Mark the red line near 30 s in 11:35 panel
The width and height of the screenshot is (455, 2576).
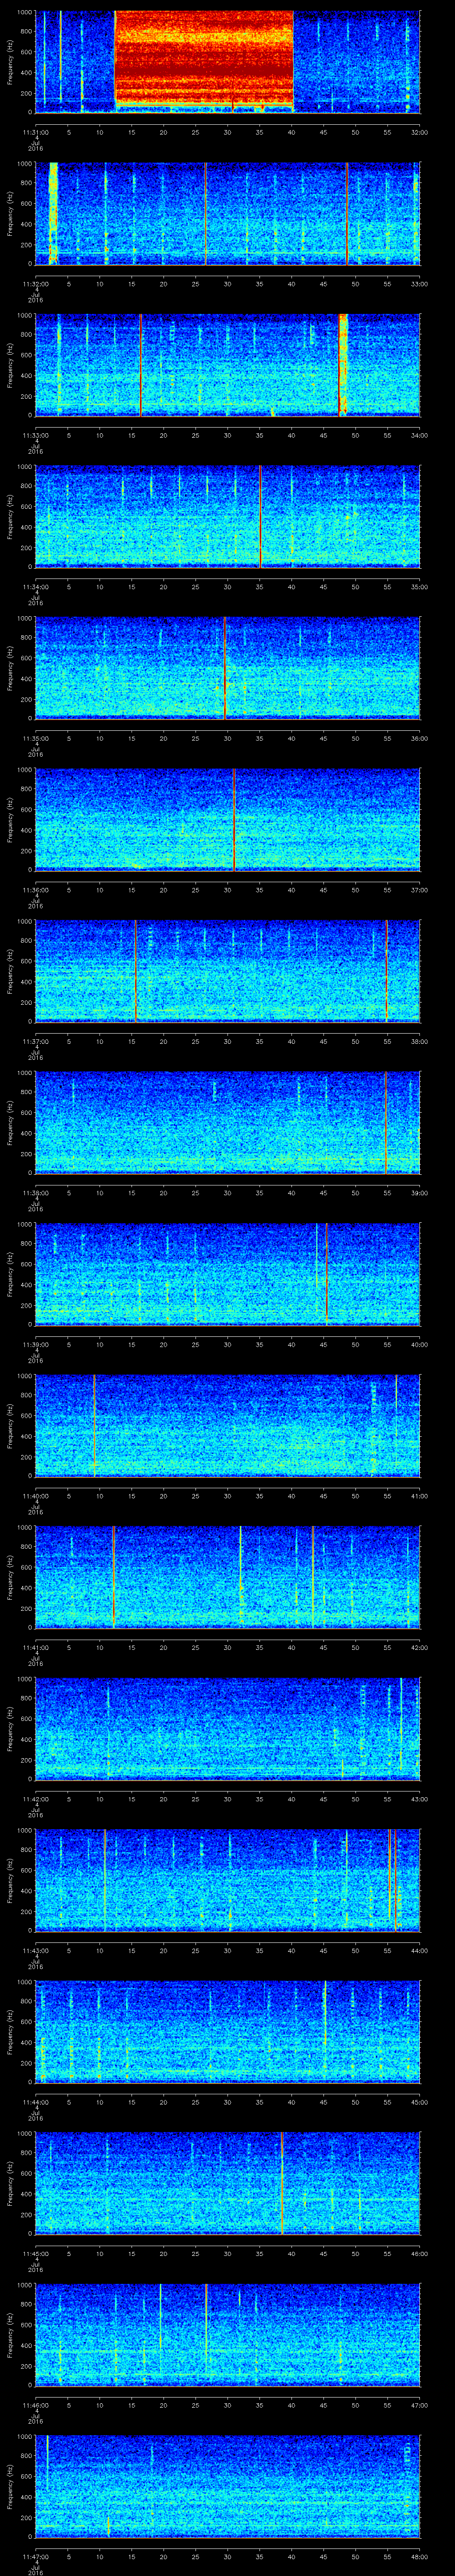(225, 669)
